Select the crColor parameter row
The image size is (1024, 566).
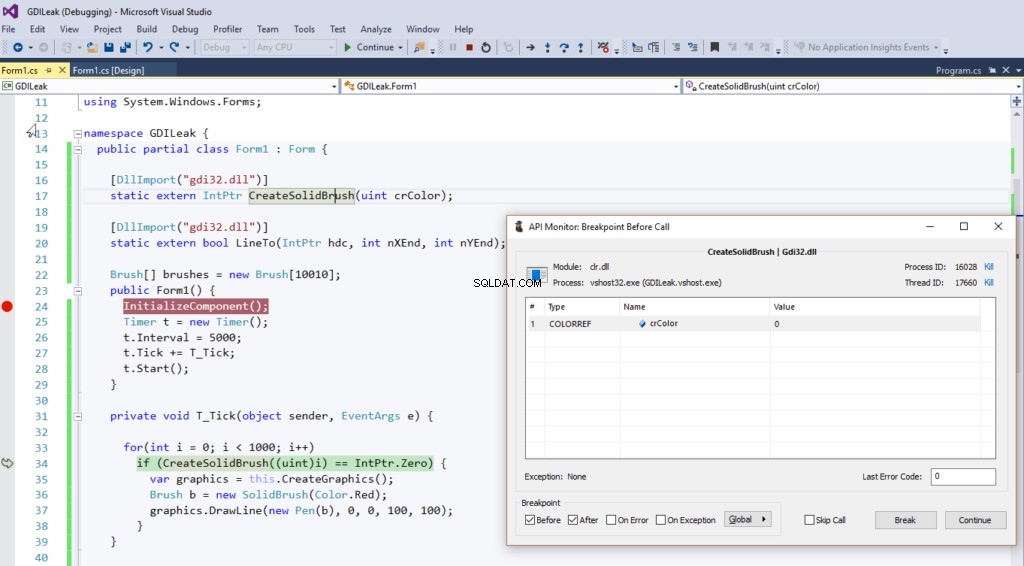click(x=753, y=324)
